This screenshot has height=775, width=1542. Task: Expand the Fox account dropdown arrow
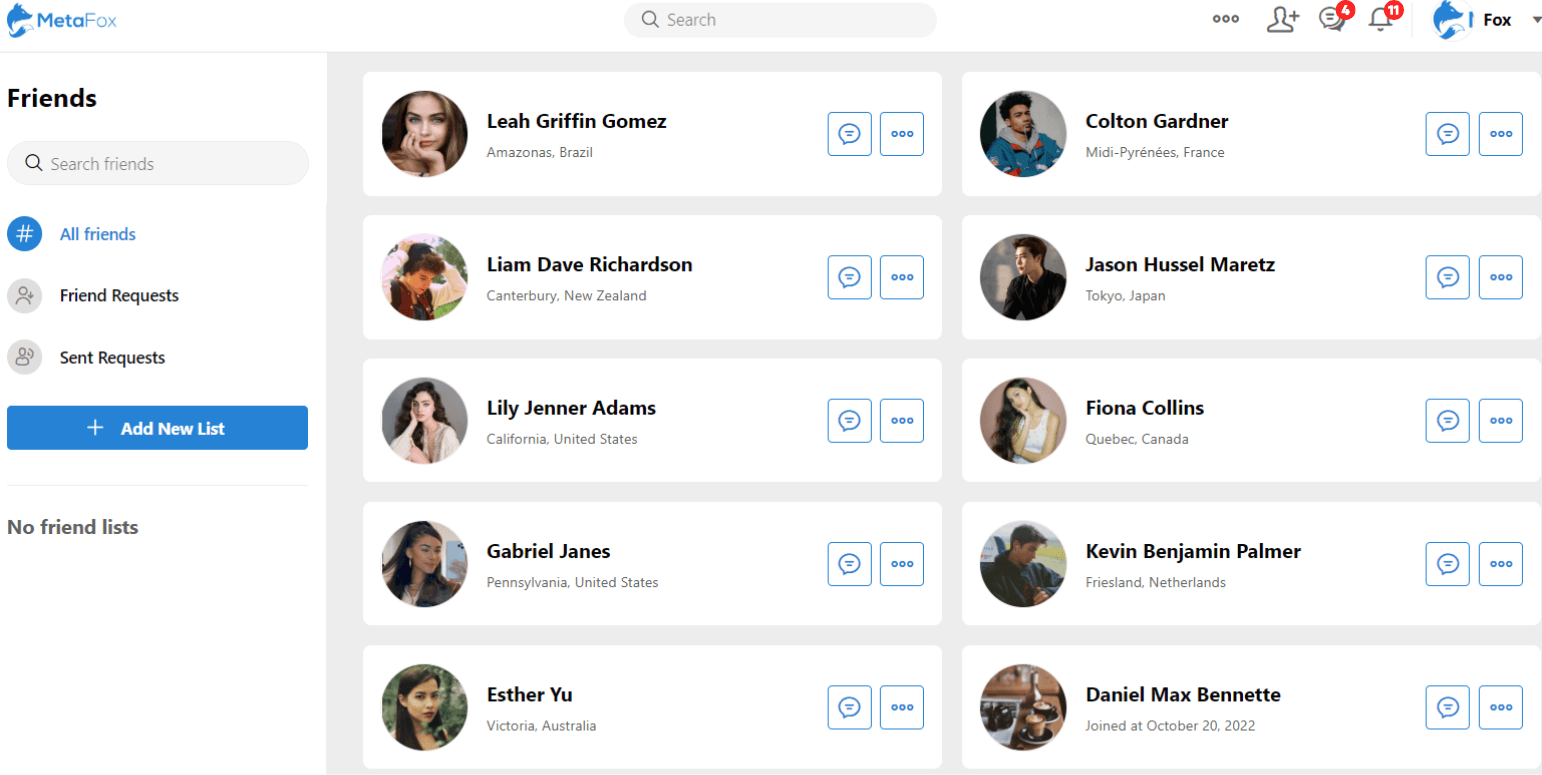1536,20
